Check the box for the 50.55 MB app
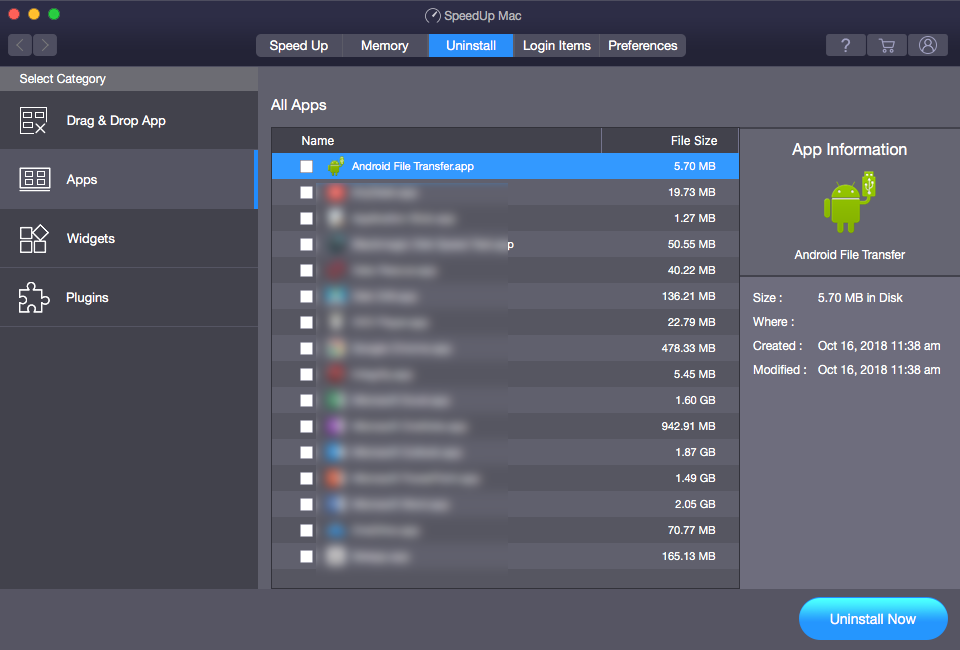Viewport: 960px width, 650px height. 306,244
